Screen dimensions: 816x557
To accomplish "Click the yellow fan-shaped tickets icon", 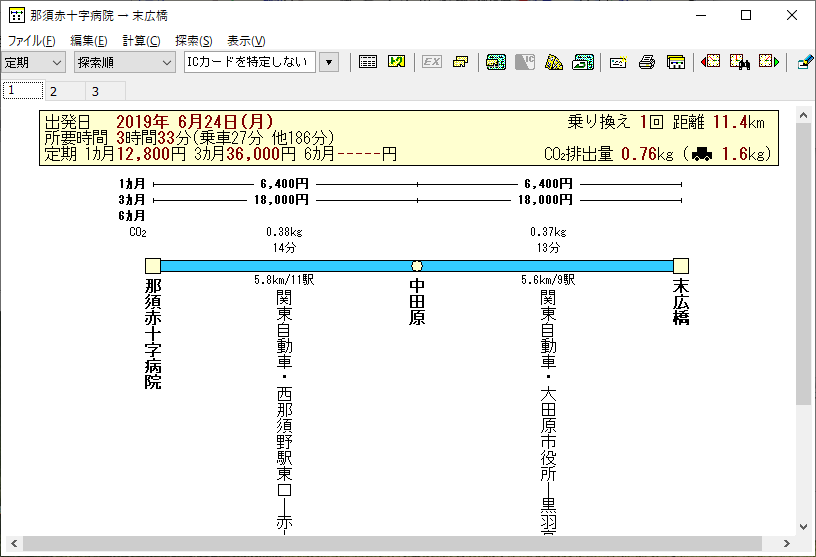I will point(554,62).
